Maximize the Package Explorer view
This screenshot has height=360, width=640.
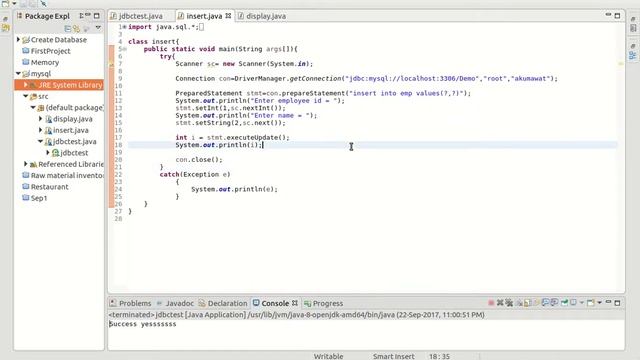click(97, 16)
